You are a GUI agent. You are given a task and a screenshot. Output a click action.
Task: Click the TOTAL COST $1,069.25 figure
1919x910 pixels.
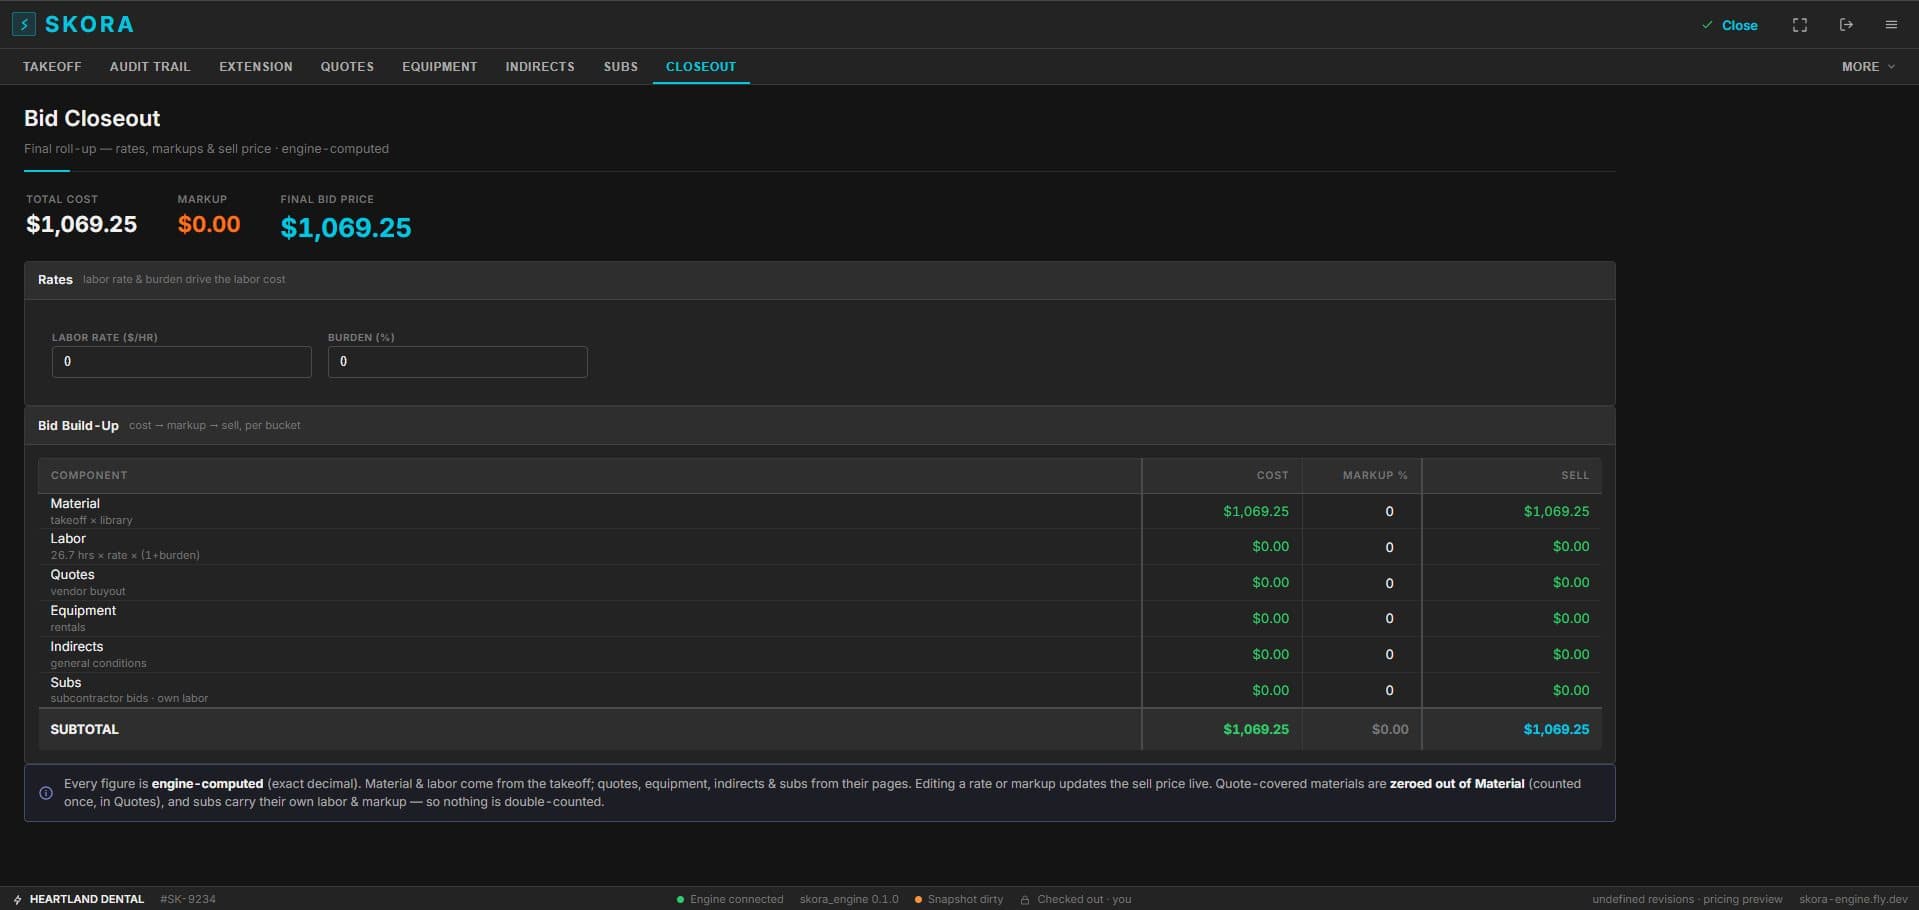click(x=81, y=225)
